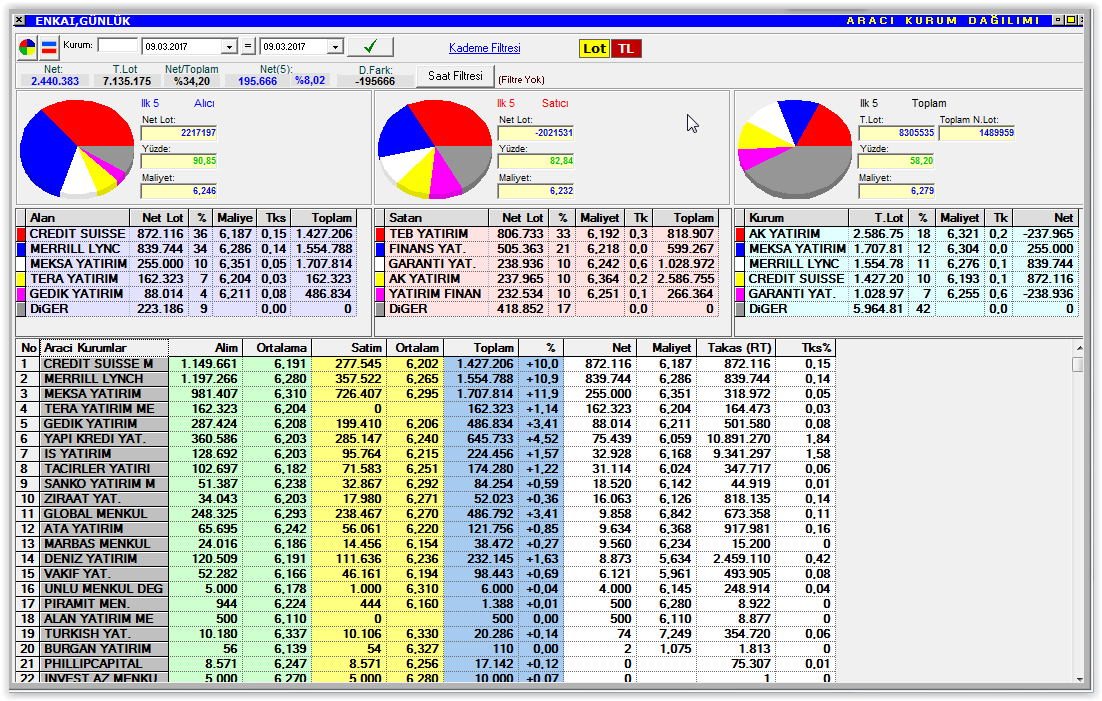This screenshot has width=1102, height=701.
Task: Click buyers Net Lot field 2217197
Action: pos(179,133)
